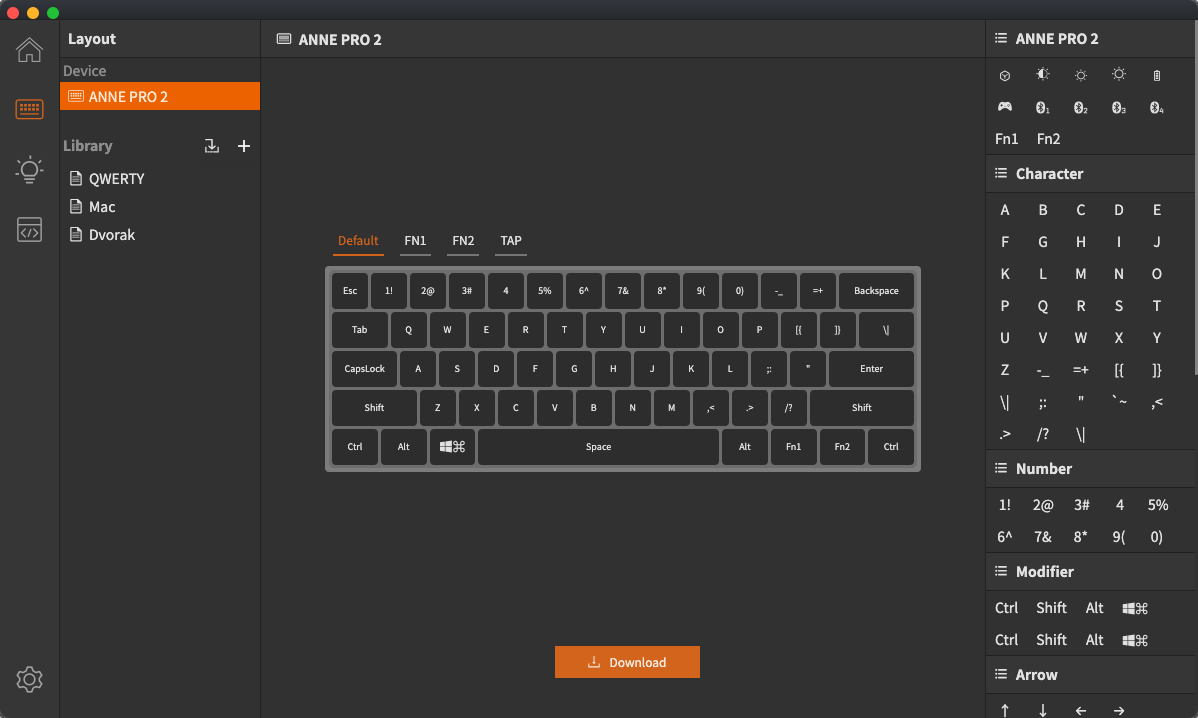Select the keyboard Layout sidebar icon
The width and height of the screenshot is (1198, 718).
[29, 109]
